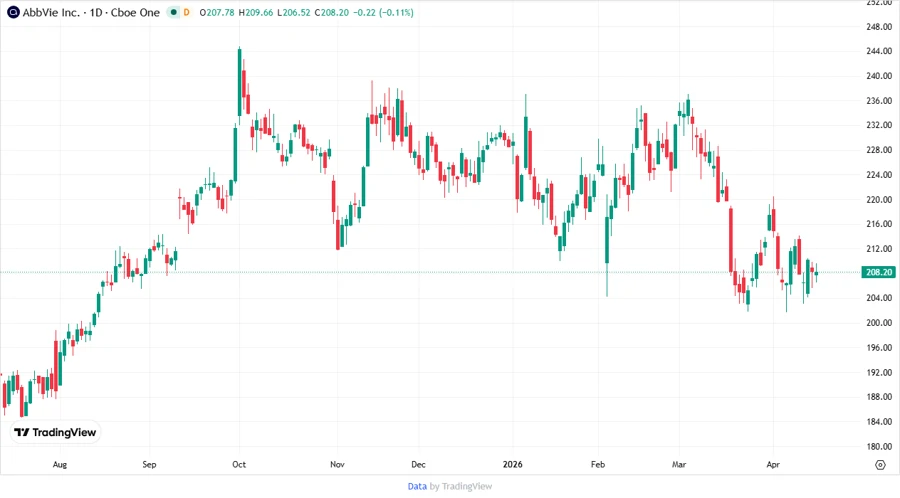Open the chart settings gear icon

click(880, 465)
